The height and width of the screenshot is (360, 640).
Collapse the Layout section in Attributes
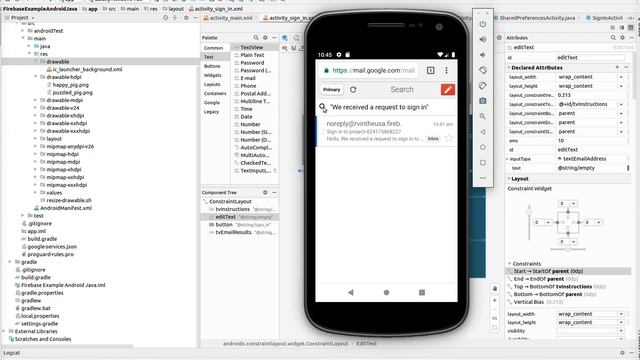(509, 179)
